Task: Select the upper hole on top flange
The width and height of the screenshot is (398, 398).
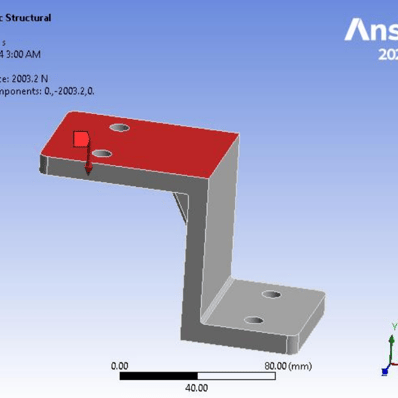Action: point(120,127)
